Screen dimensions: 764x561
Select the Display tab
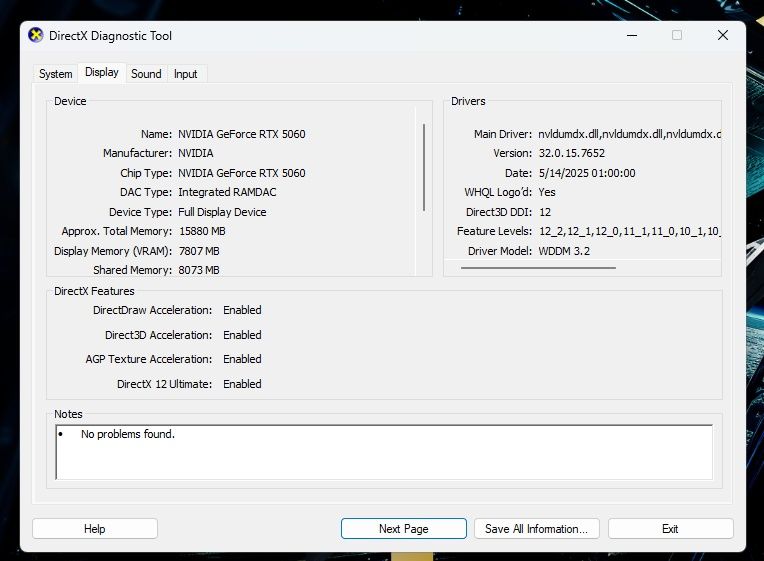102,72
